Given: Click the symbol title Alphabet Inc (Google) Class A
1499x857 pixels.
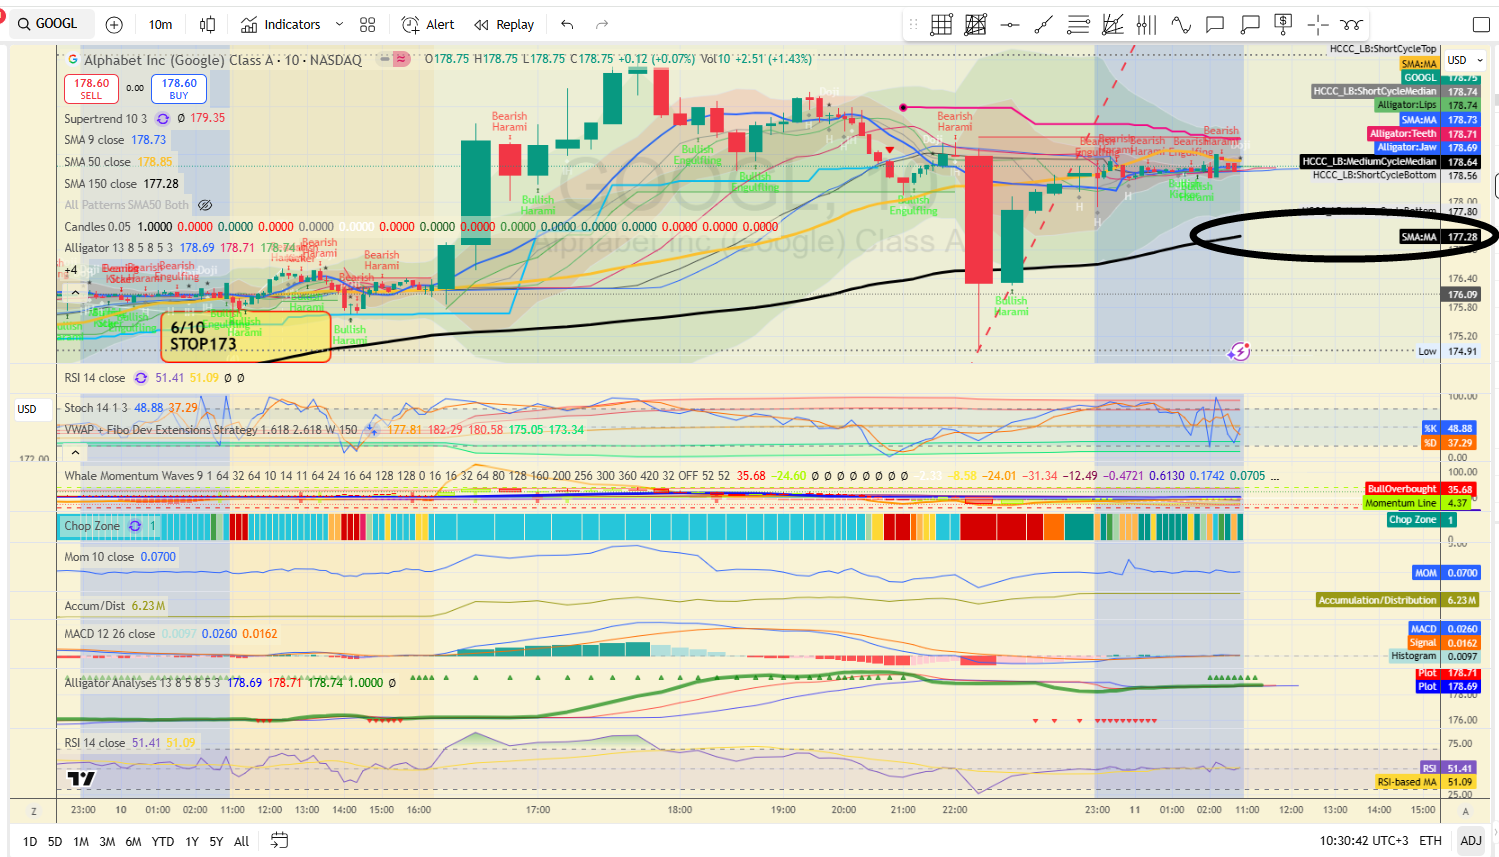Looking at the screenshot, I should pos(178,60).
